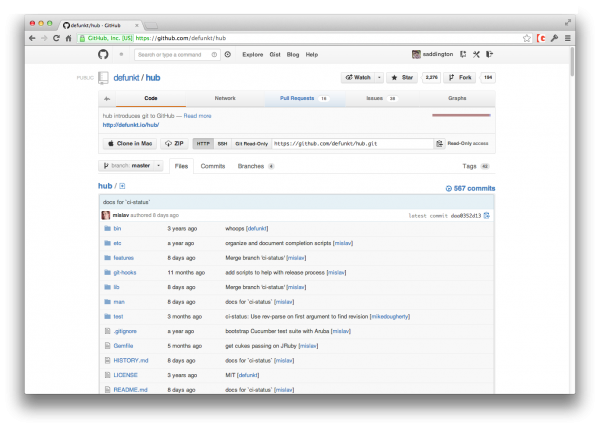
Task: Reload the page with refresh icon
Action: [x=56, y=38]
